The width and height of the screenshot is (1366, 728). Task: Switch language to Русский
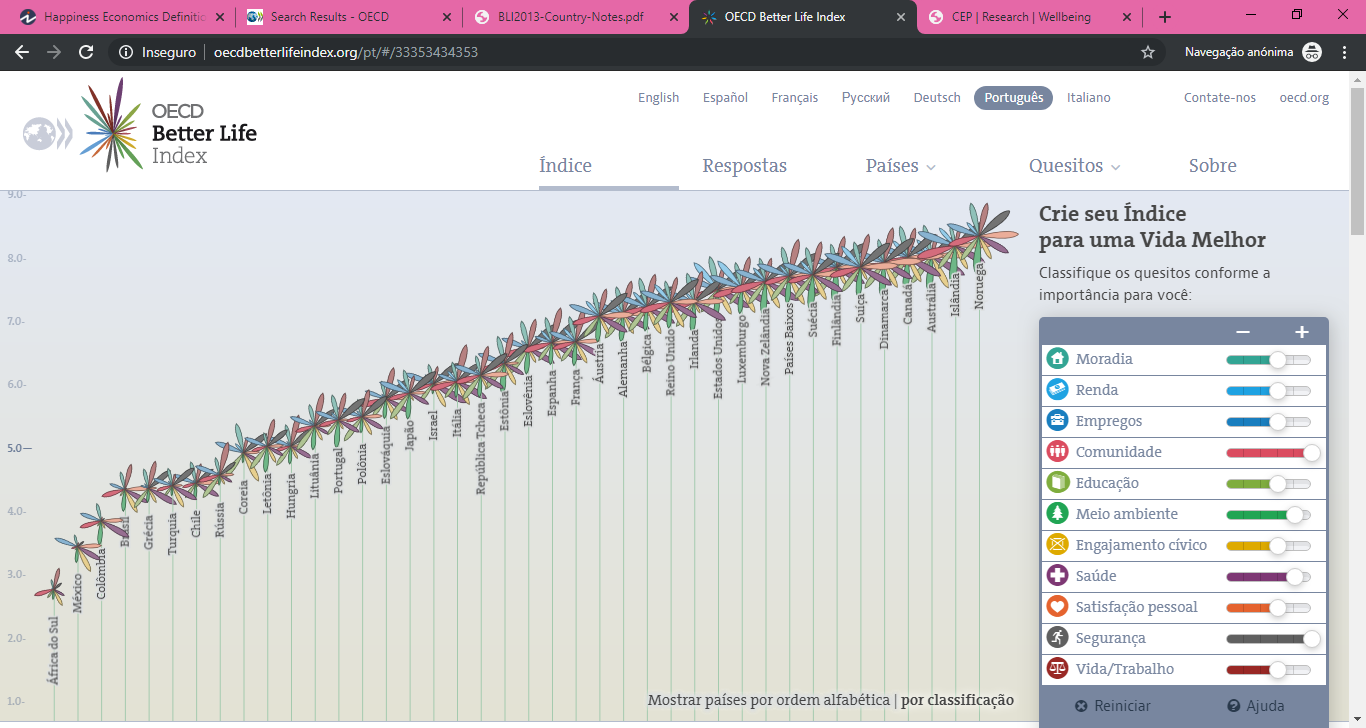click(x=866, y=97)
